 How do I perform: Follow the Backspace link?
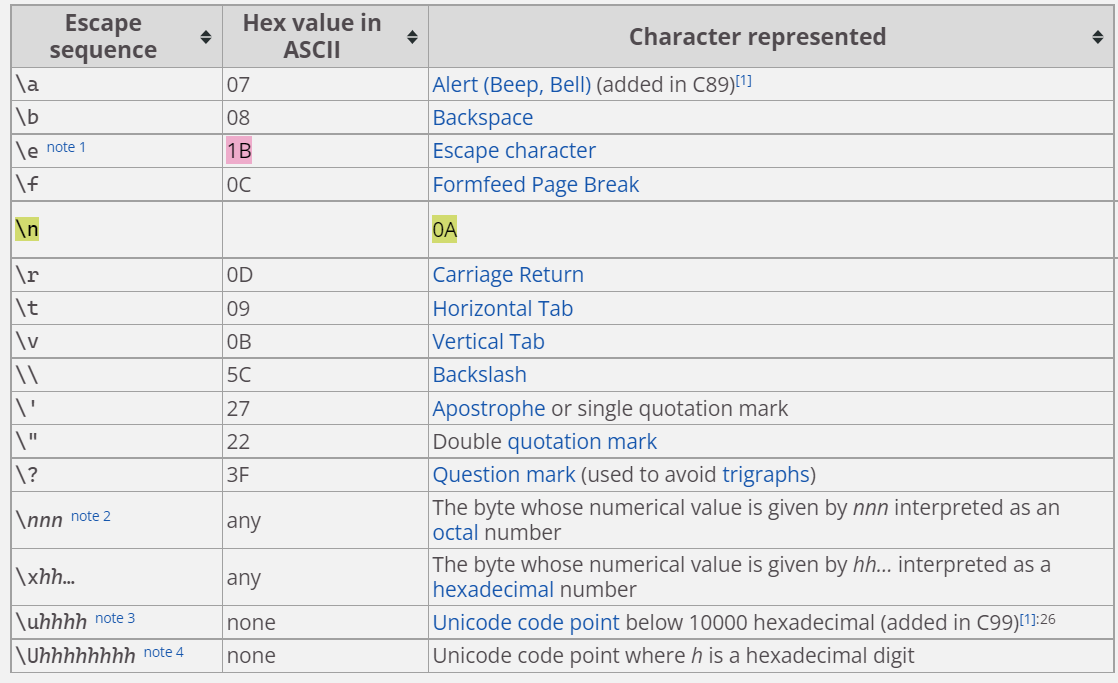[482, 118]
